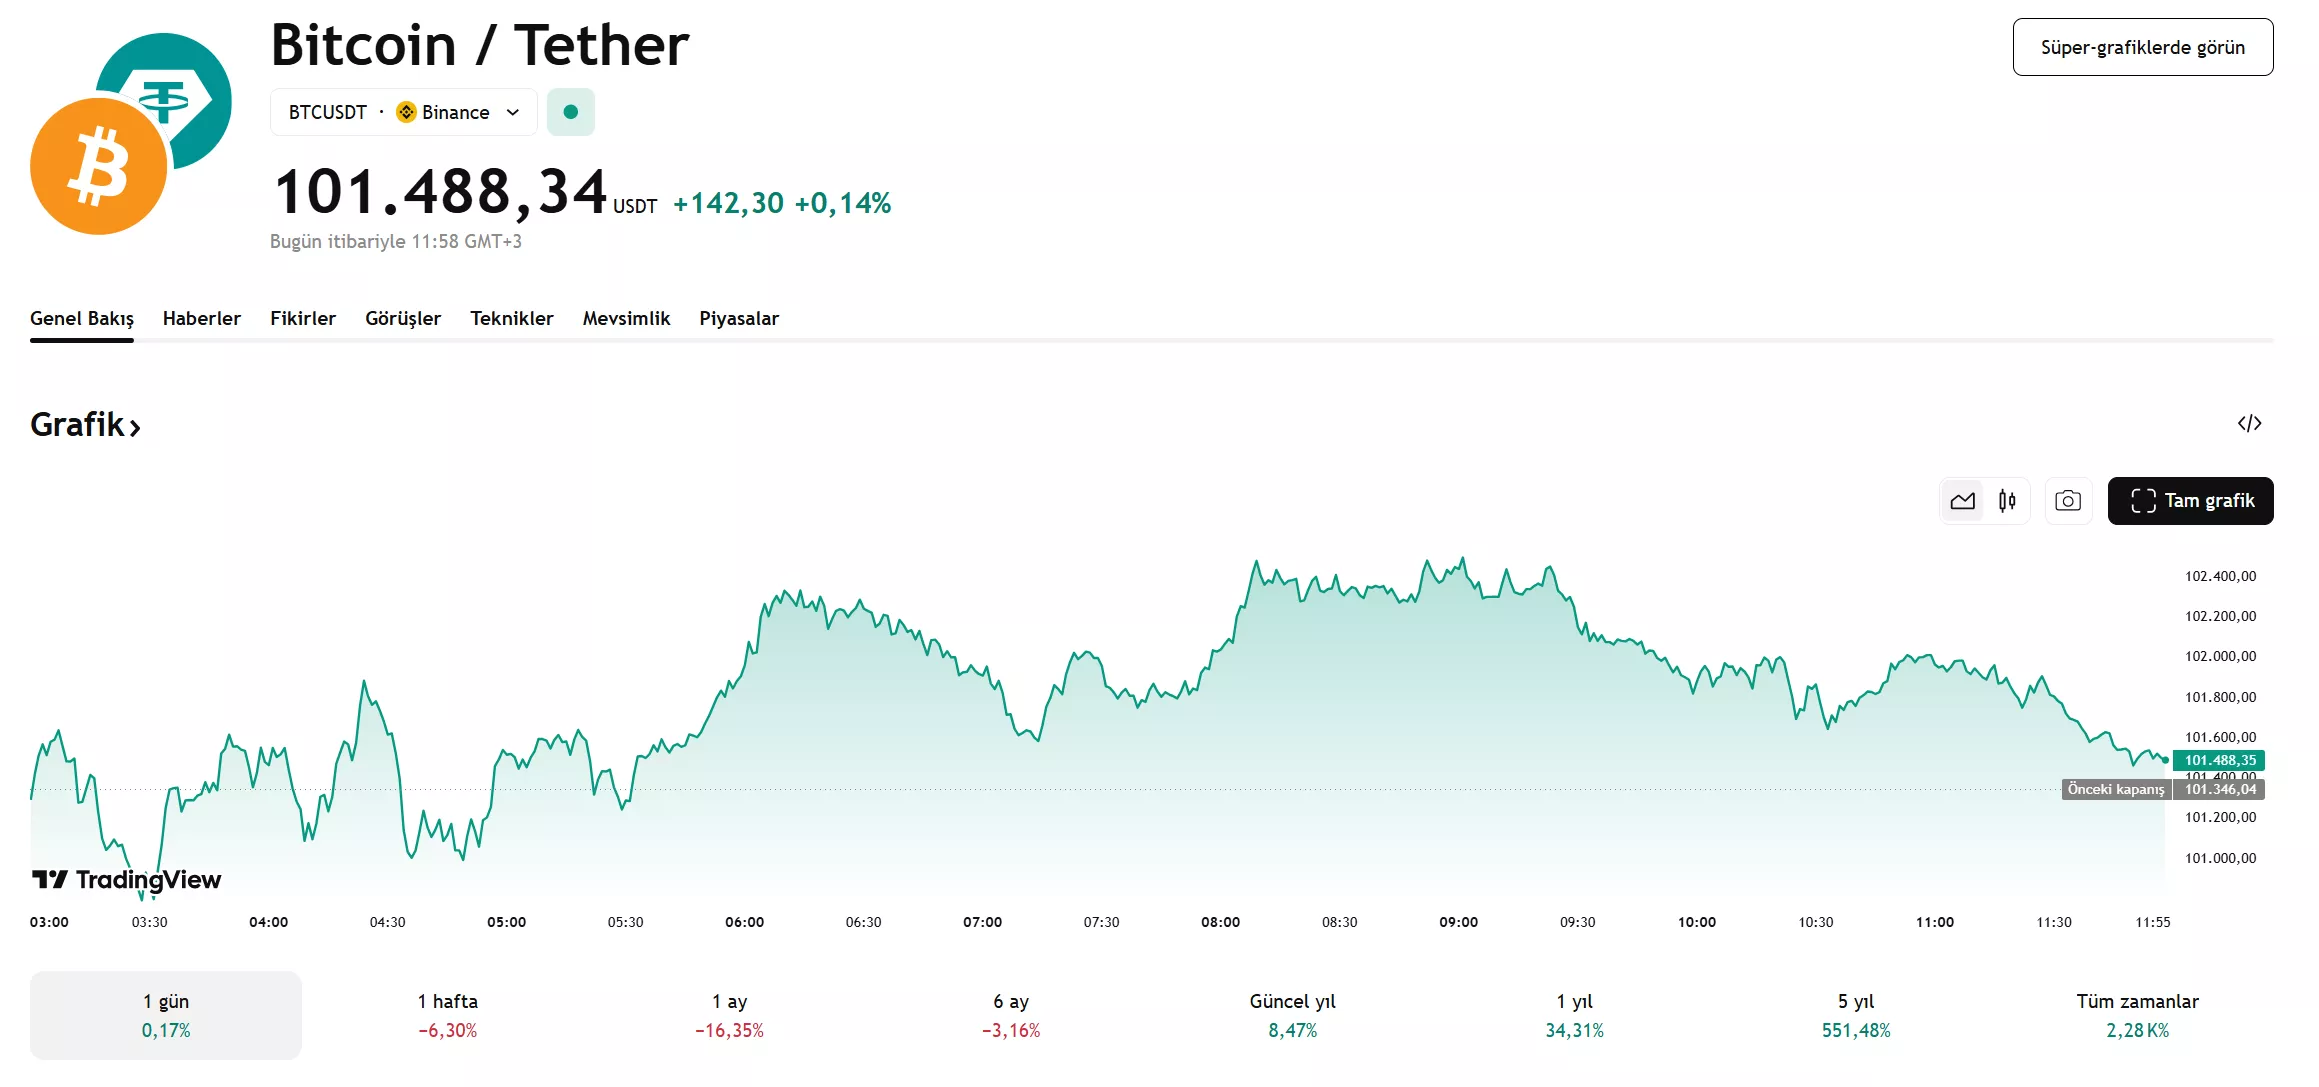The height and width of the screenshot is (1087, 2319).
Task: Click the Önceki kapanış price marker
Action: click(2116, 789)
